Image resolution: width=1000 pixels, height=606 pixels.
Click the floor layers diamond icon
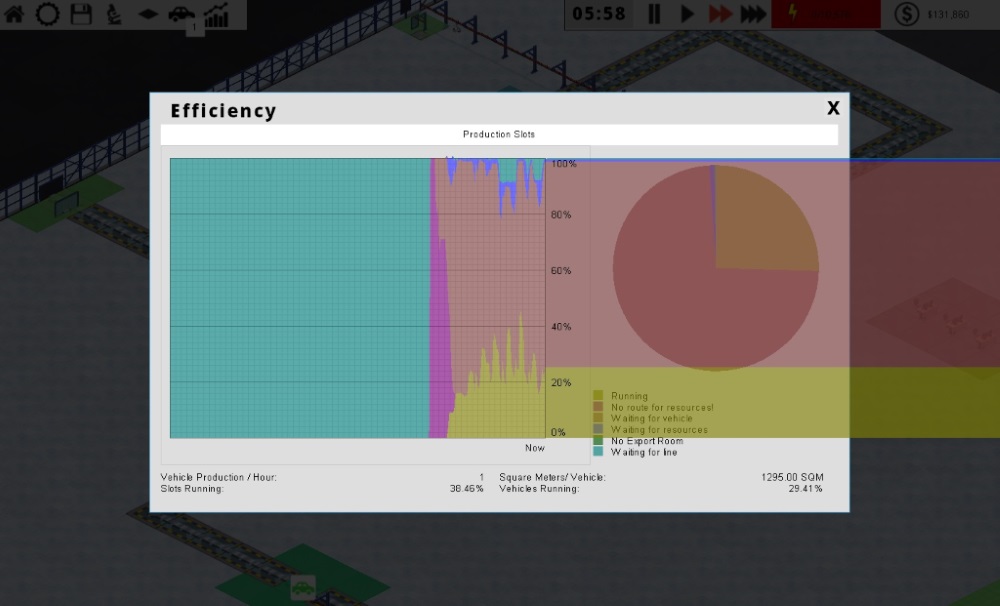pos(148,14)
